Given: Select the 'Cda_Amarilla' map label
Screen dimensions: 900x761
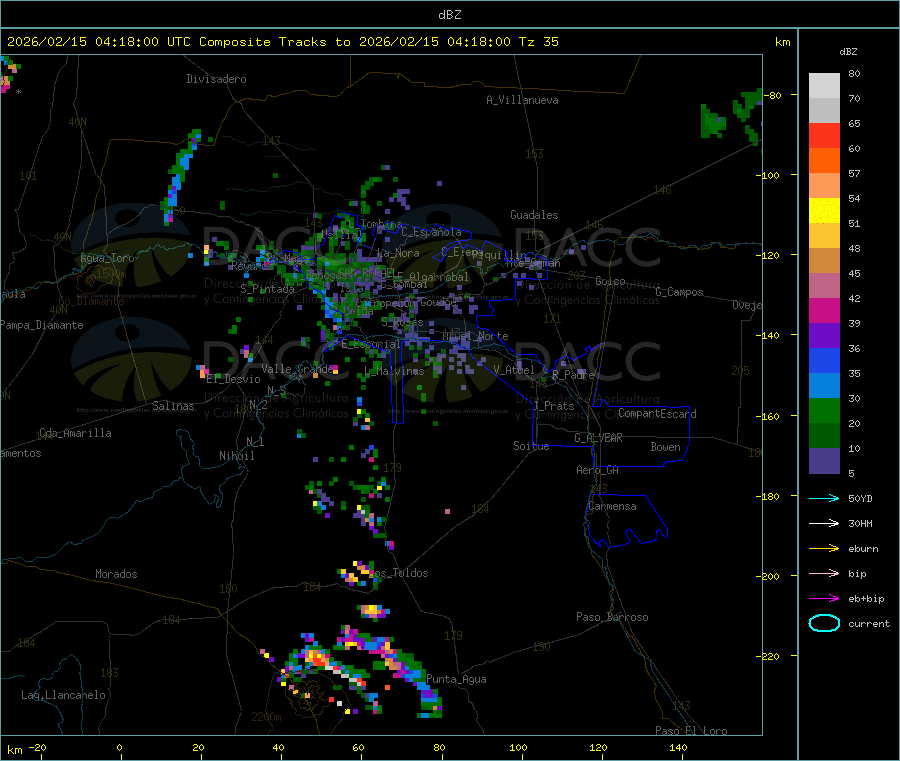Looking at the screenshot, I should 75,433.
